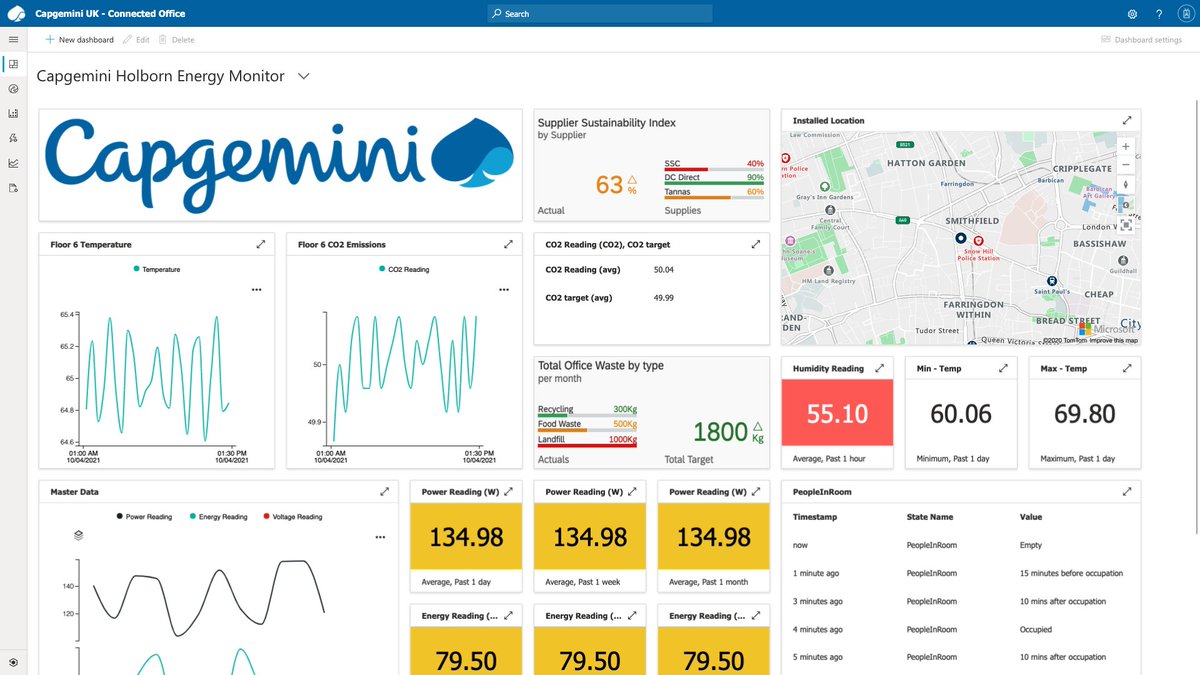Reset the map compass rotation

click(1126, 185)
